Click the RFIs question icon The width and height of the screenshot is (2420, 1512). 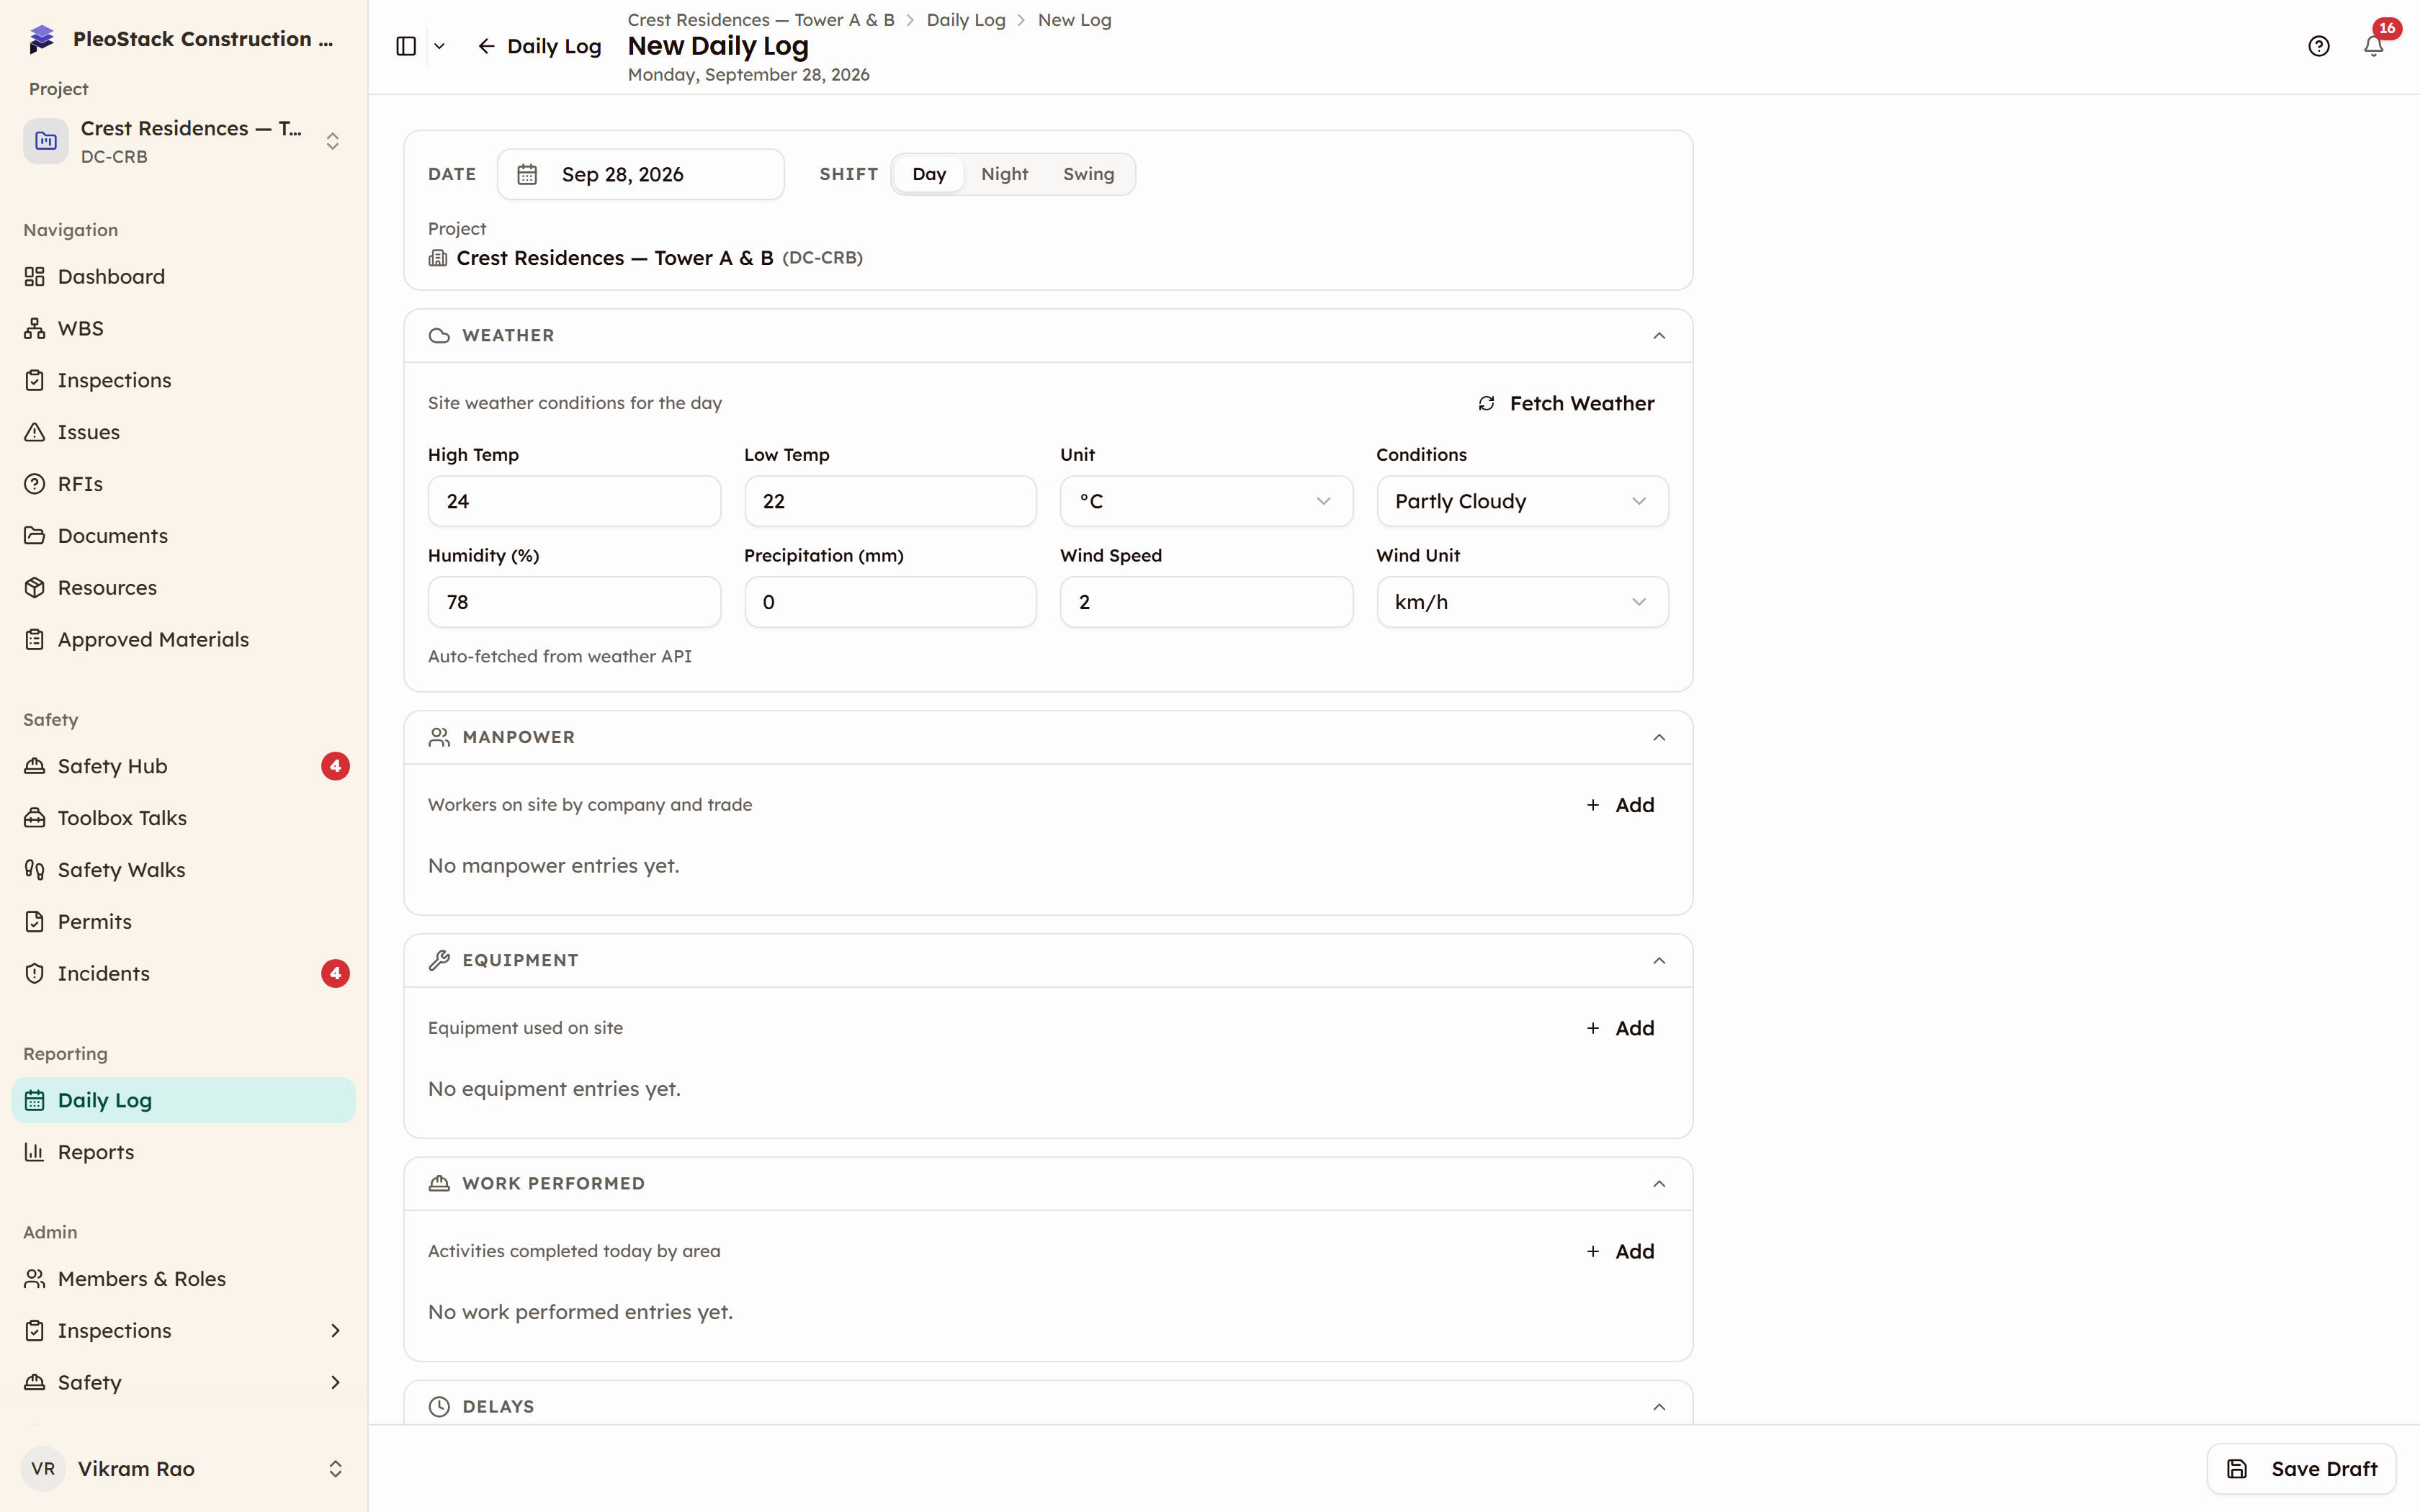tap(35, 484)
